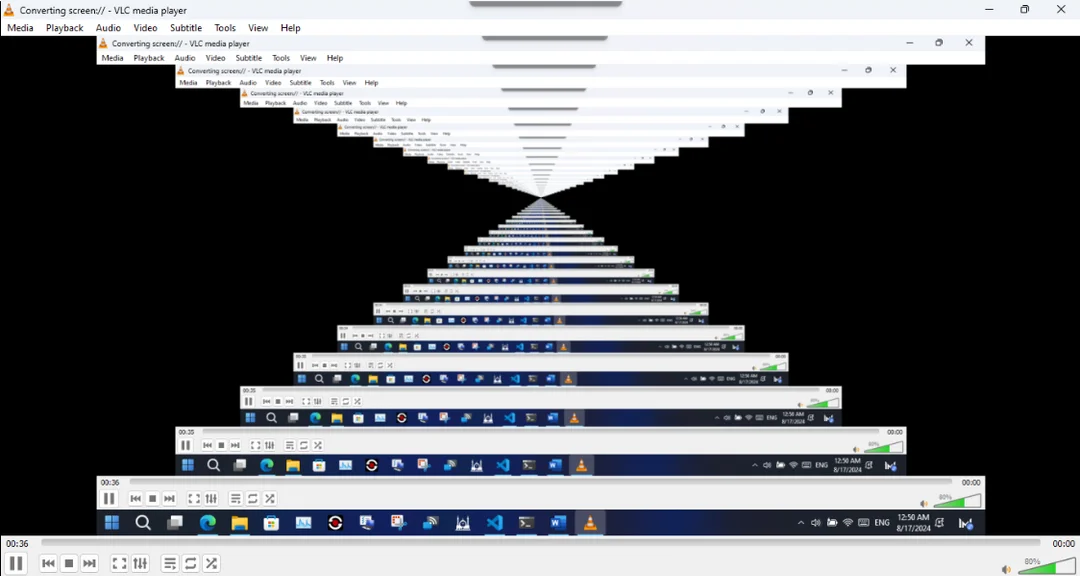Toggle fullscreen from the bottom toolbar
The width and height of the screenshot is (1080, 576).
tap(119, 564)
